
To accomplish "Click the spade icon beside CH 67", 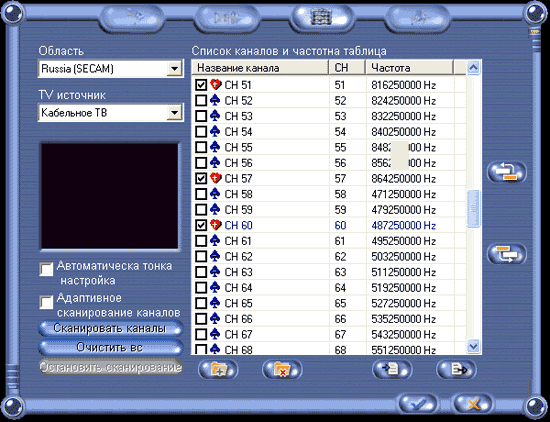I will (215, 334).
